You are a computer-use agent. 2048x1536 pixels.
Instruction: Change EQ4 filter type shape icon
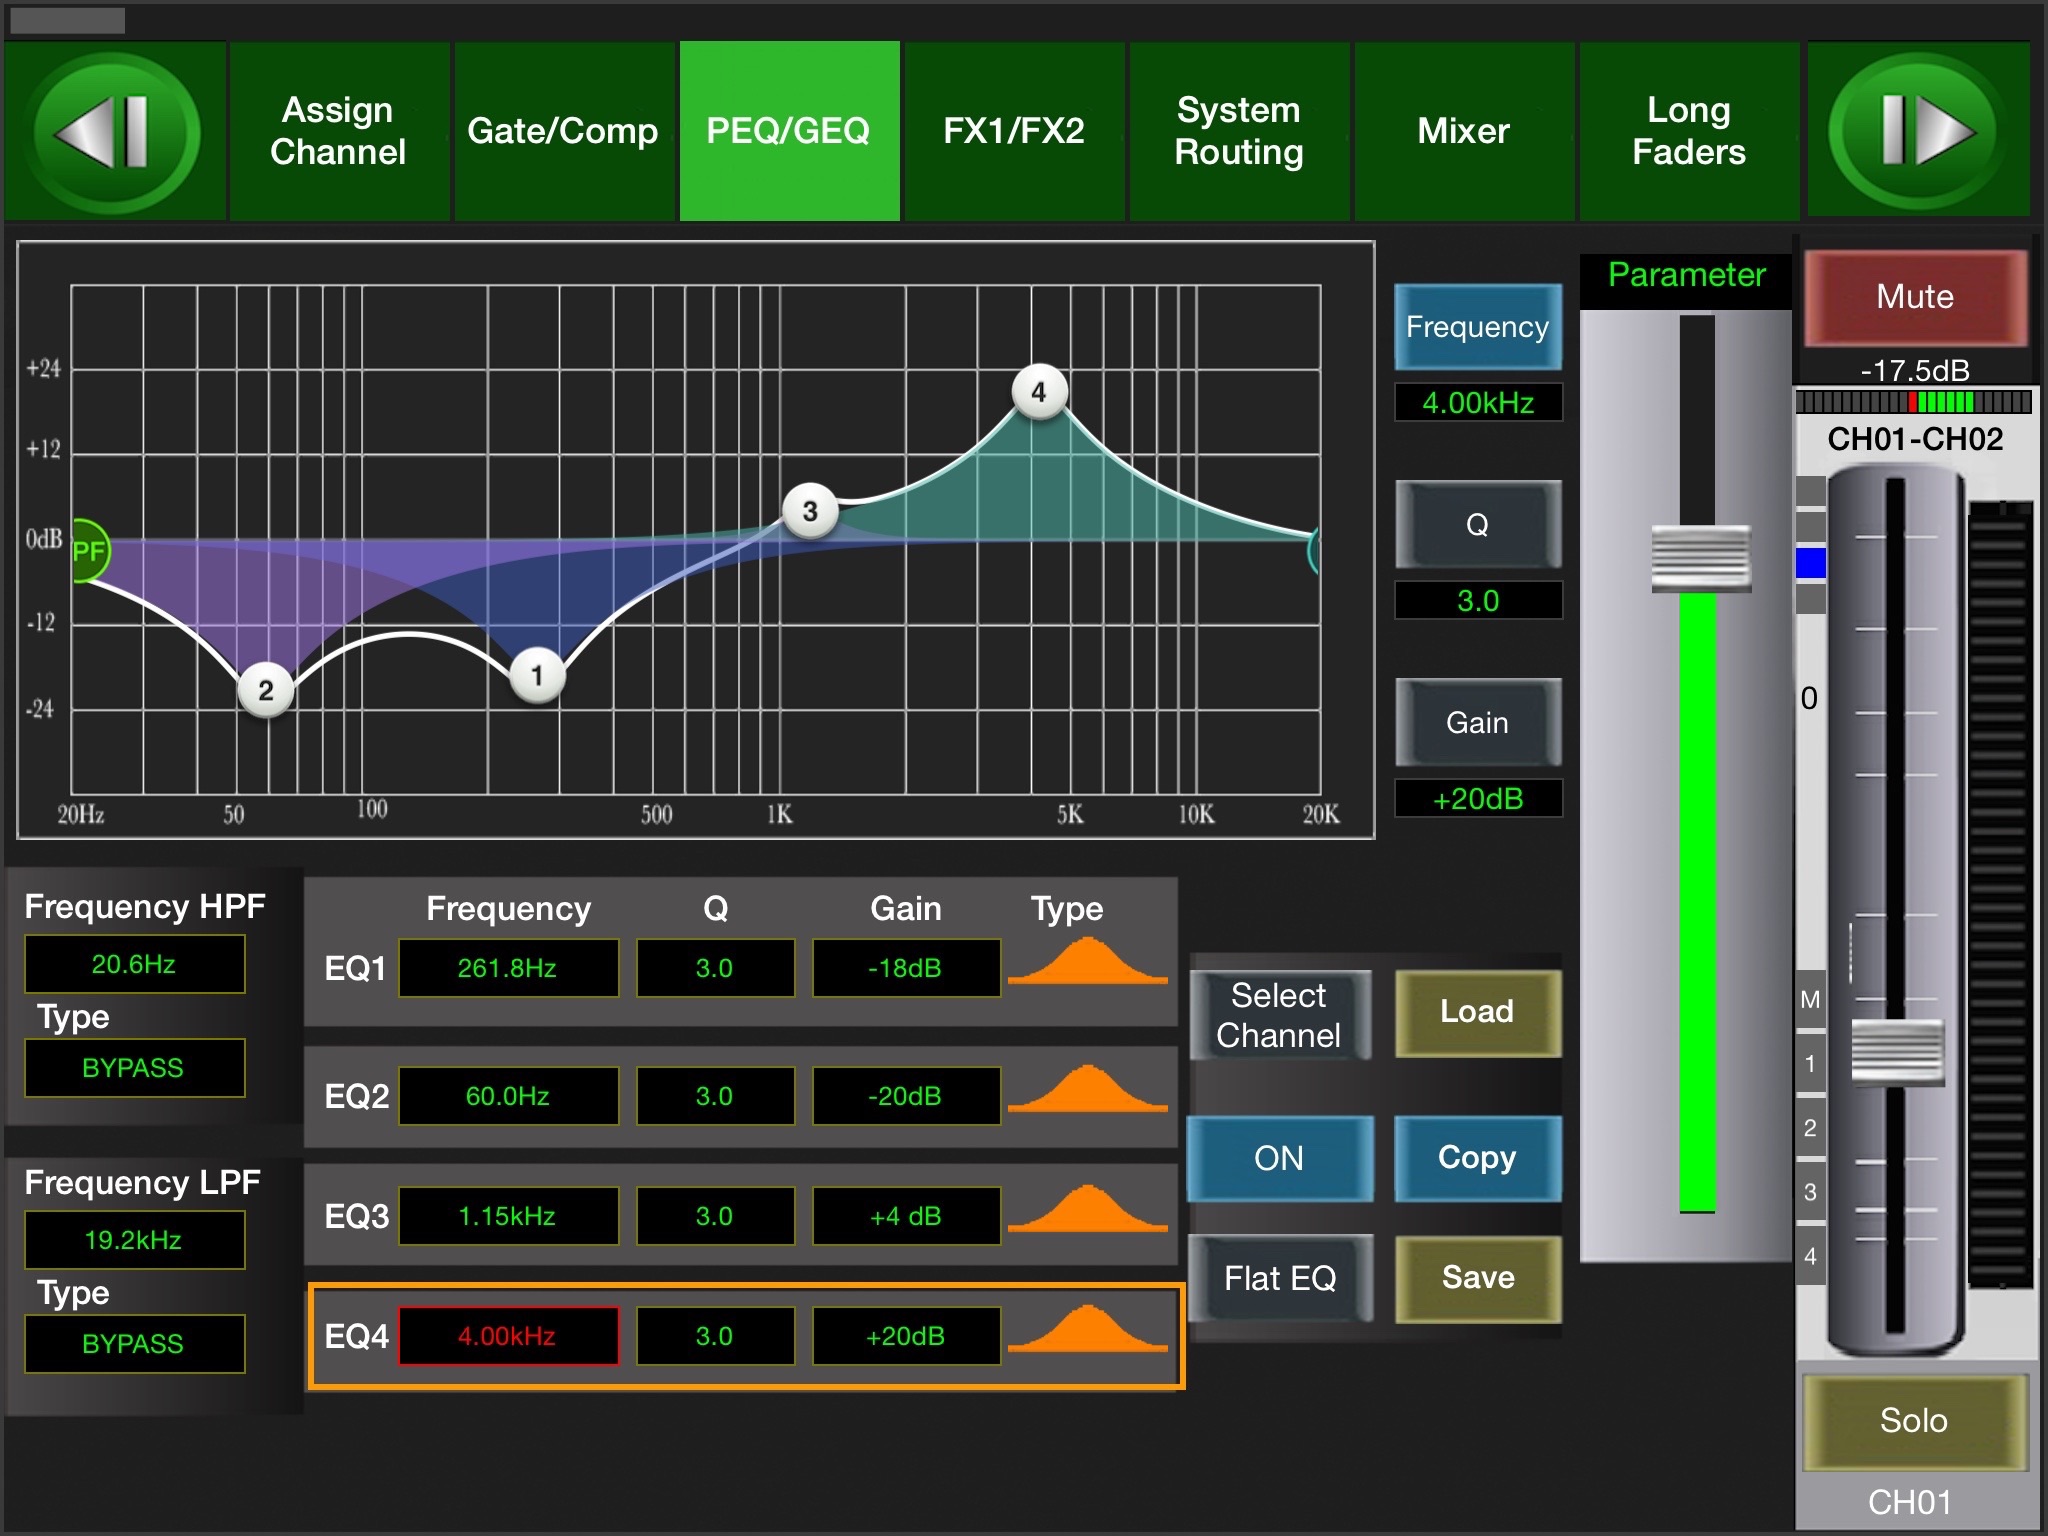click(1088, 1330)
